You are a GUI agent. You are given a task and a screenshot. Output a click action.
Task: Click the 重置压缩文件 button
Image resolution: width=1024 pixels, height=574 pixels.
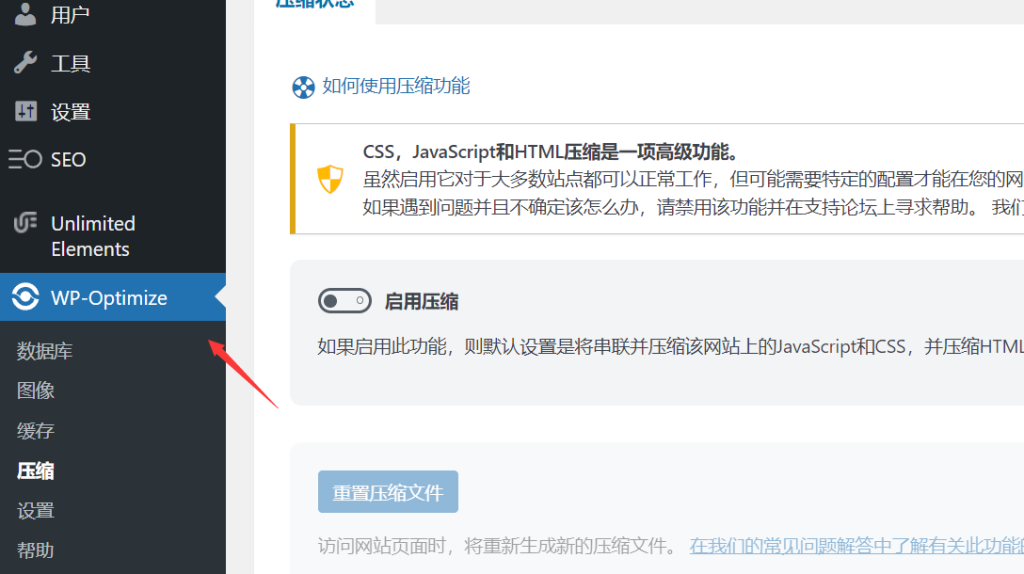(x=388, y=492)
